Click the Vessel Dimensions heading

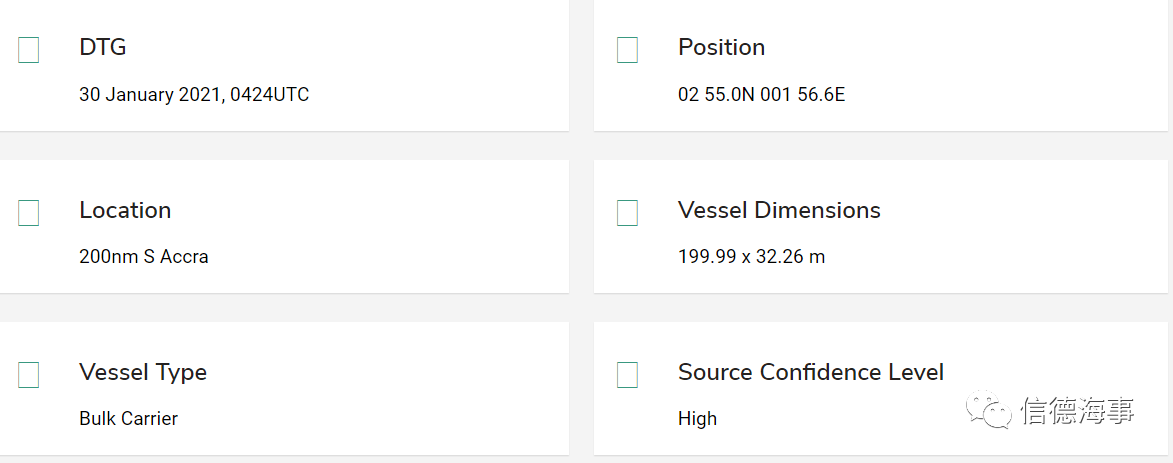pyautogui.click(x=779, y=210)
